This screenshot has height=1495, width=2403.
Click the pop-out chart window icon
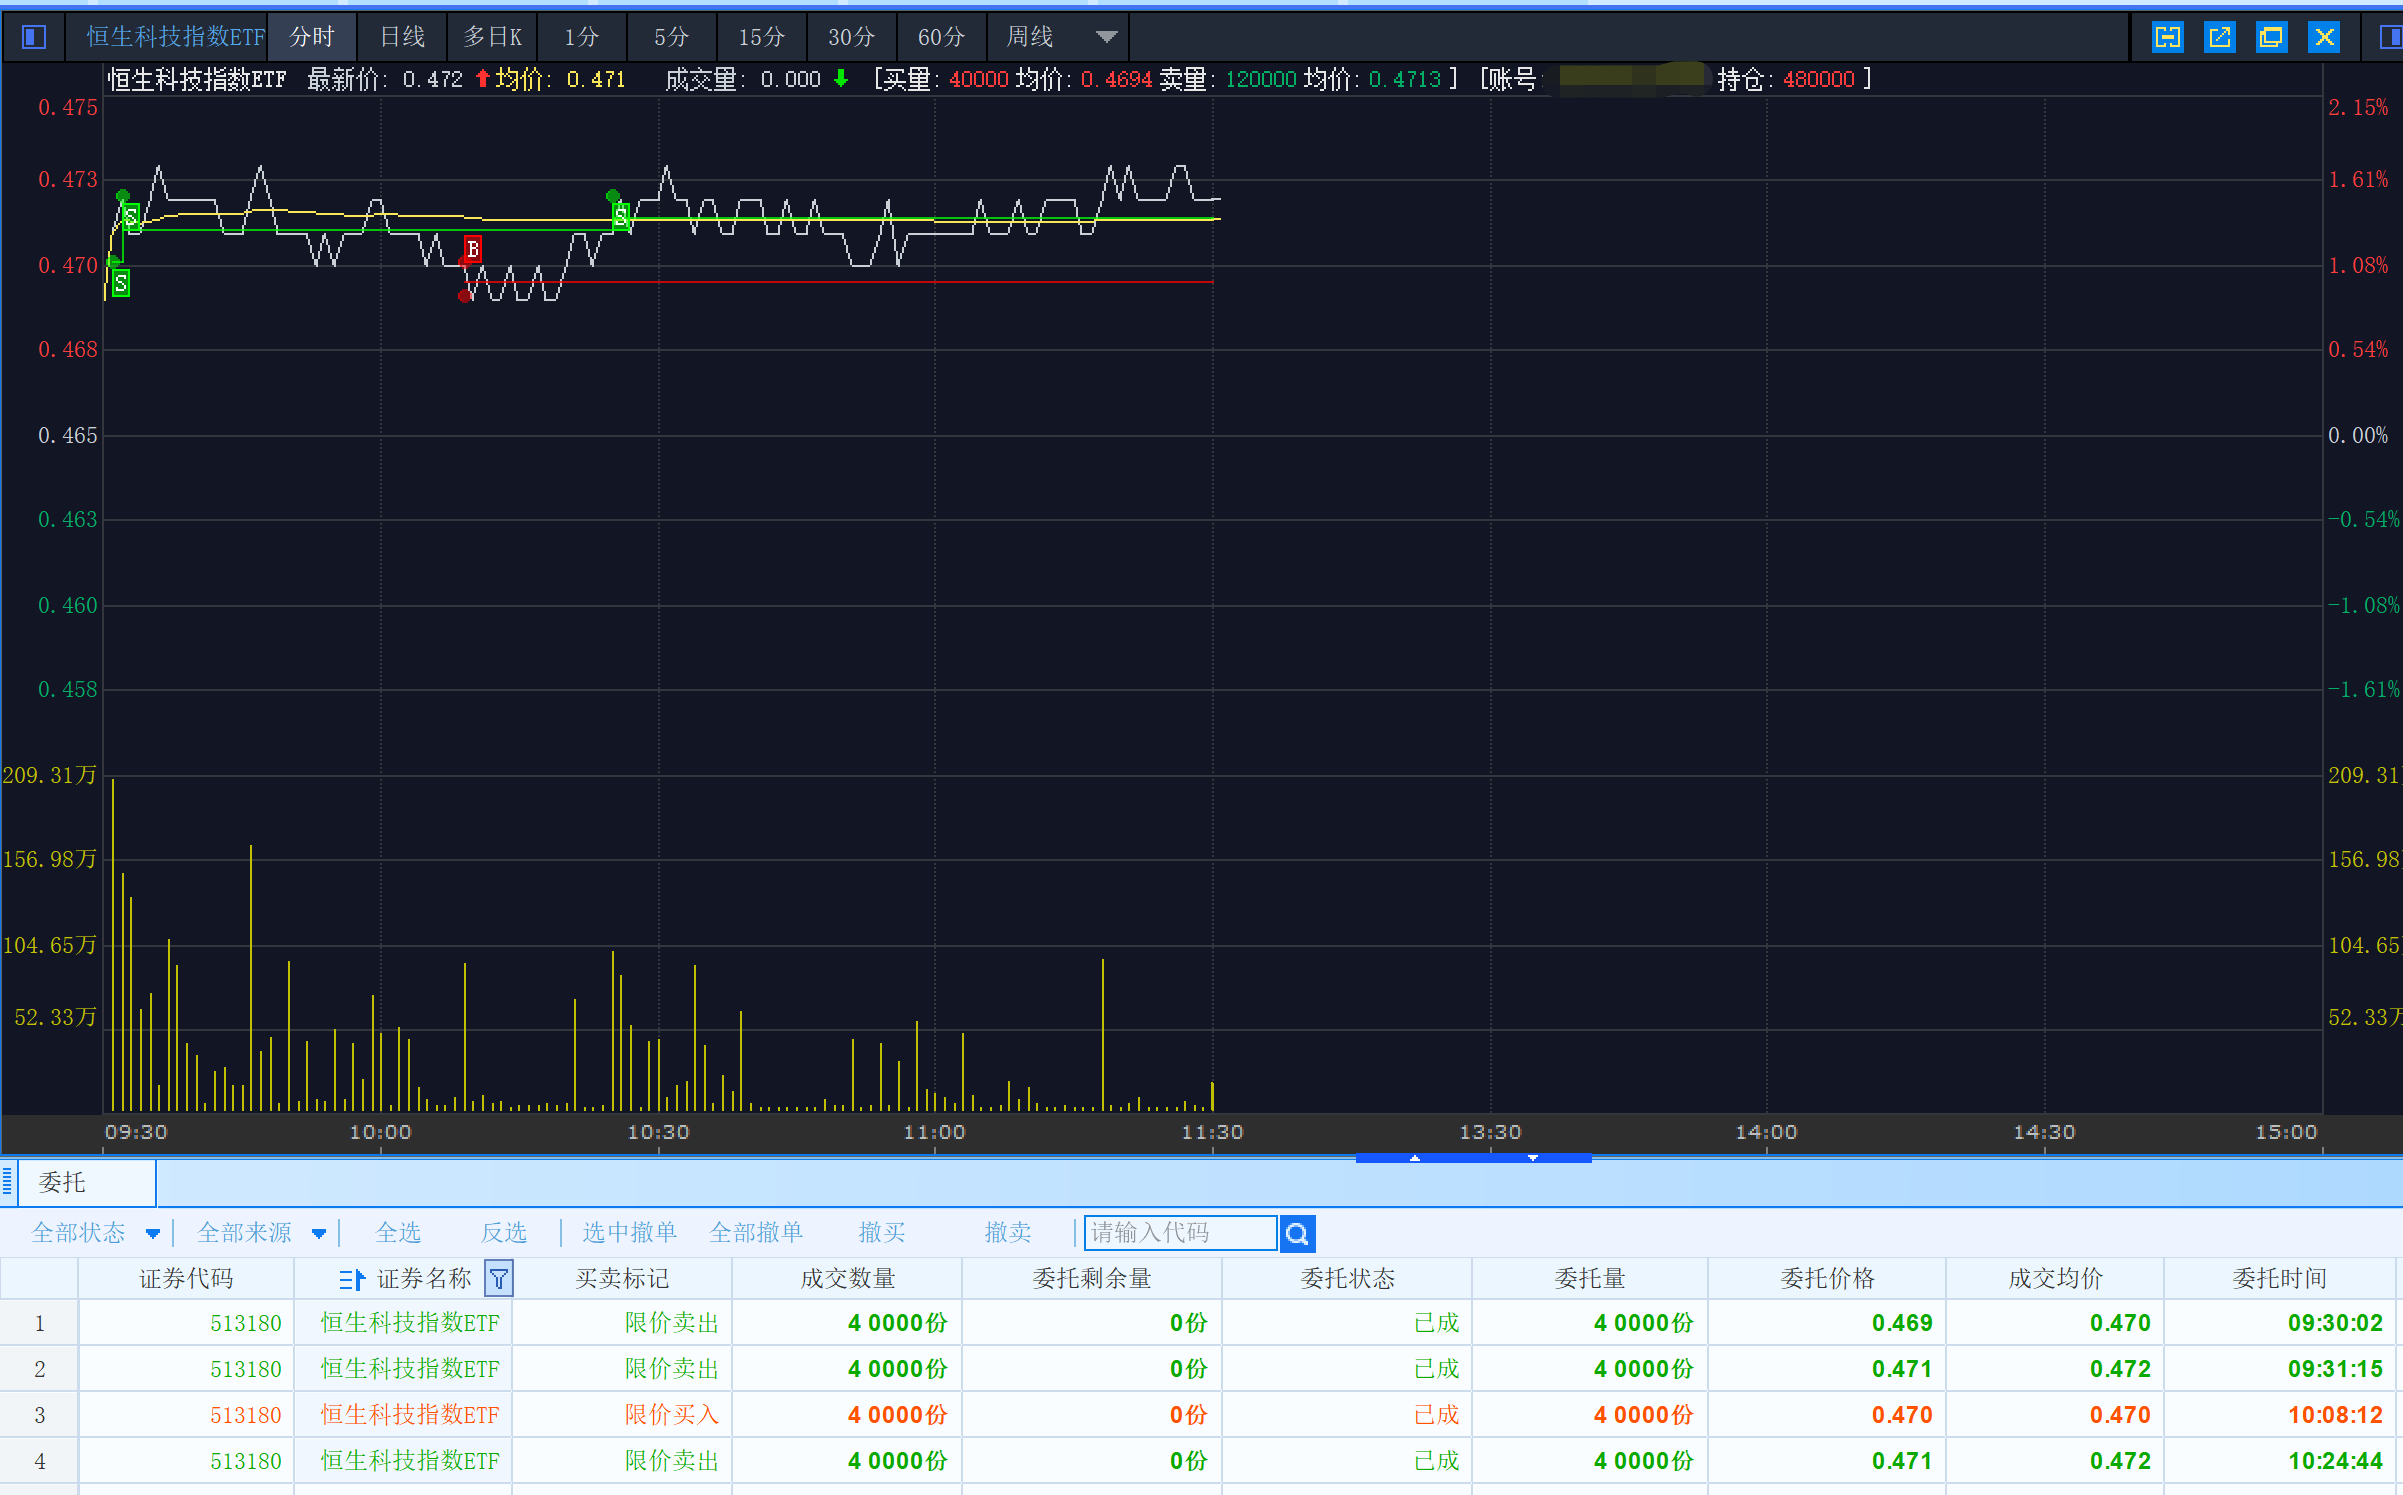[x=2219, y=37]
